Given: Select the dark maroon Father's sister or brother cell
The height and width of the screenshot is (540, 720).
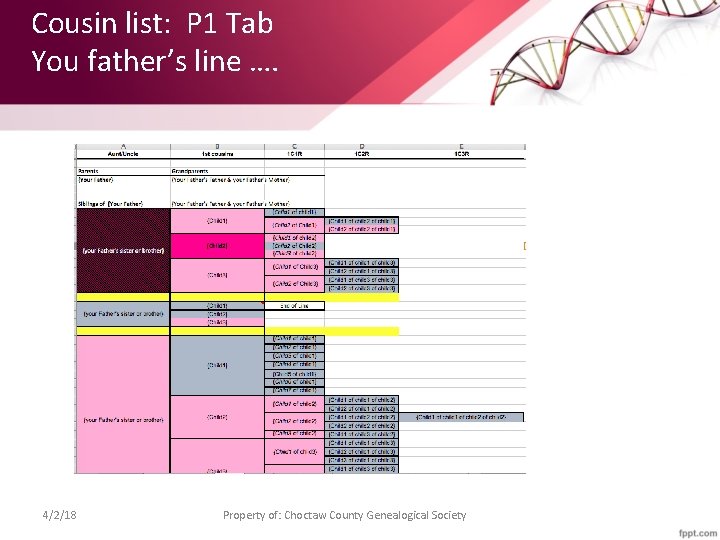Looking at the screenshot, I should click(123, 251).
